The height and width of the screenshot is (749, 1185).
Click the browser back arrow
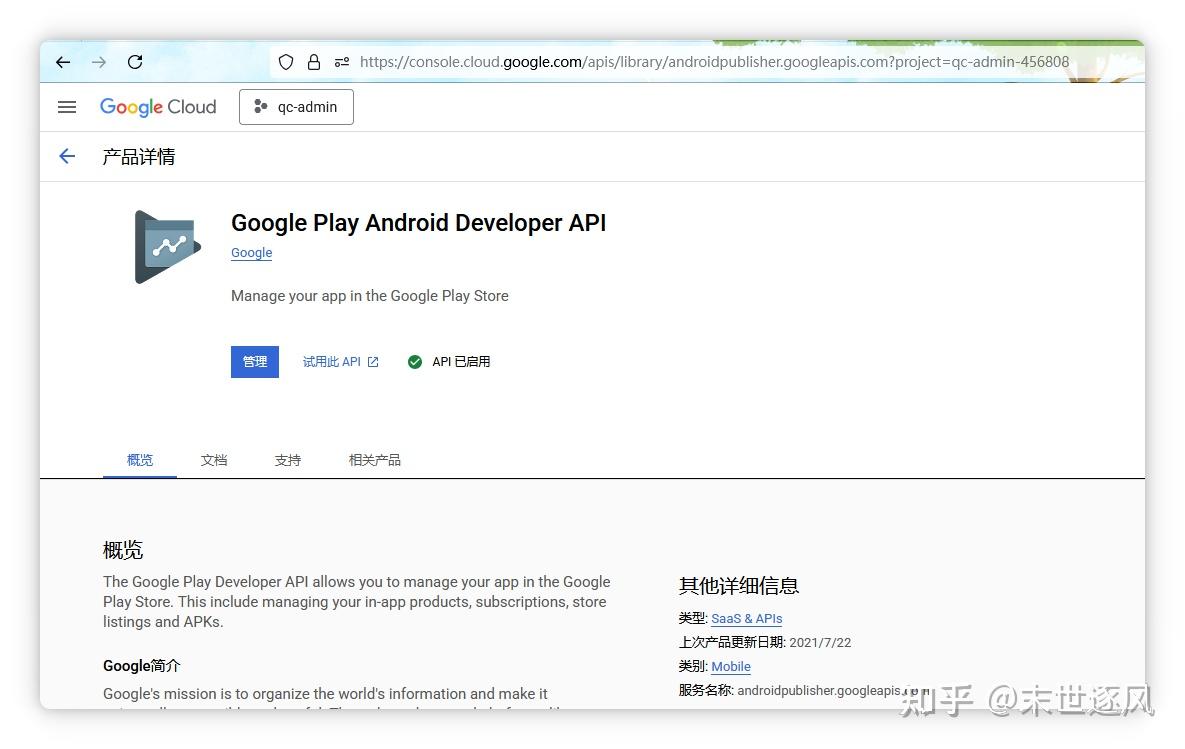click(x=62, y=61)
